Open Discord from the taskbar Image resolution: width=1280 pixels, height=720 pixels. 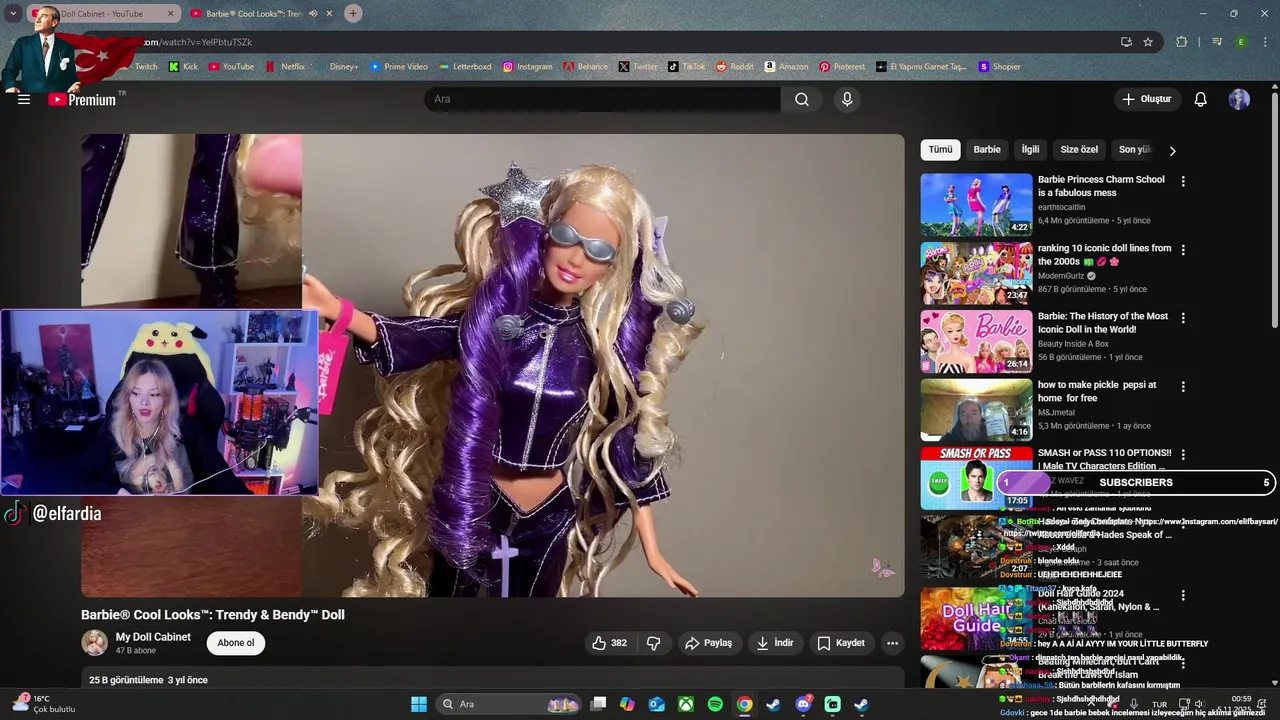[x=803, y=704]
